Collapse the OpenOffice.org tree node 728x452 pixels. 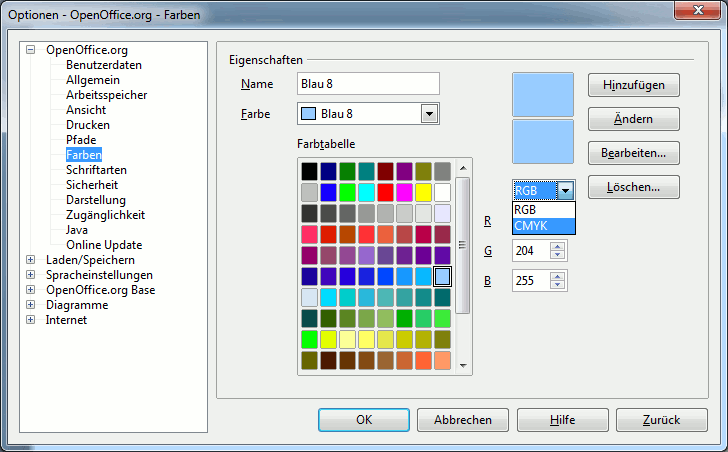tap(31, 50)
